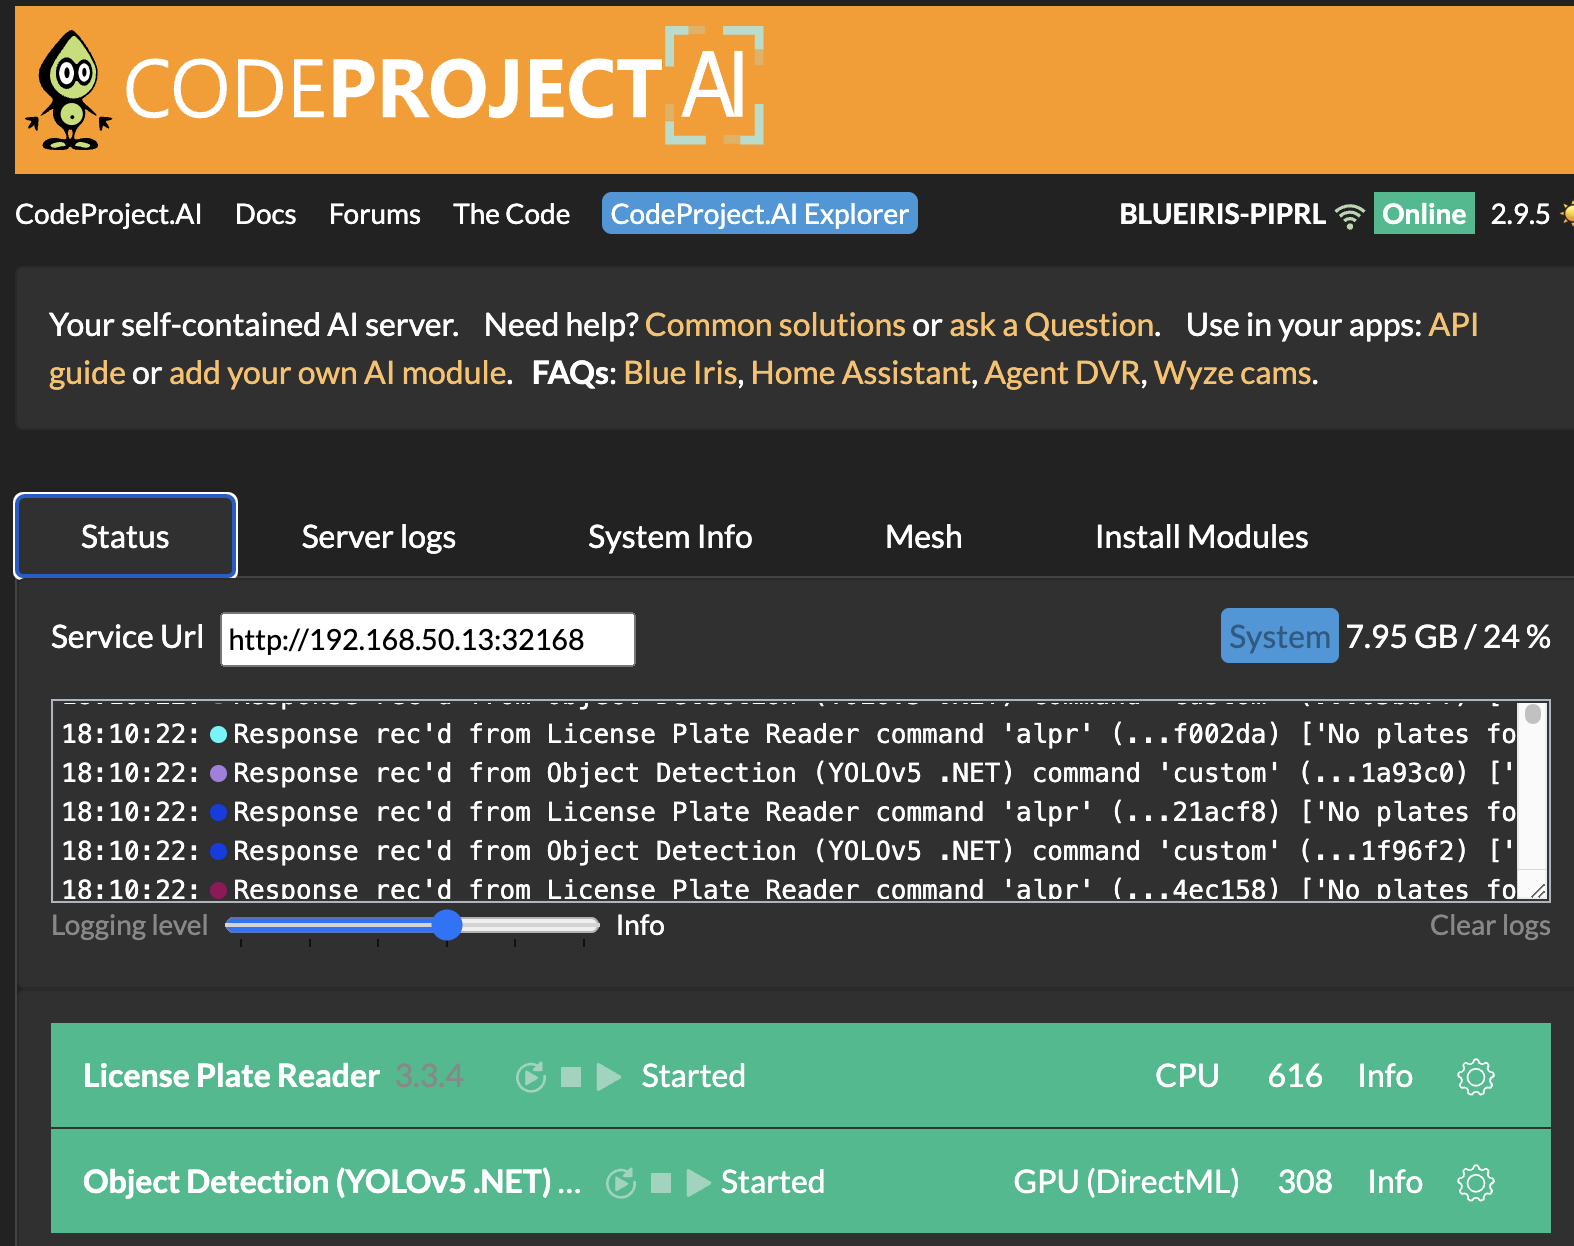Click GPU (DirectML) on Object Detection row
This screenshot has width=1574, height=1246.
[x=1126, y=1182]
